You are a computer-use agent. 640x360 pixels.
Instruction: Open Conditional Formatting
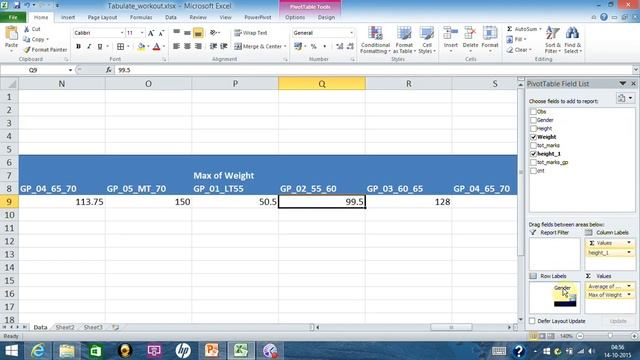(375, 40)
